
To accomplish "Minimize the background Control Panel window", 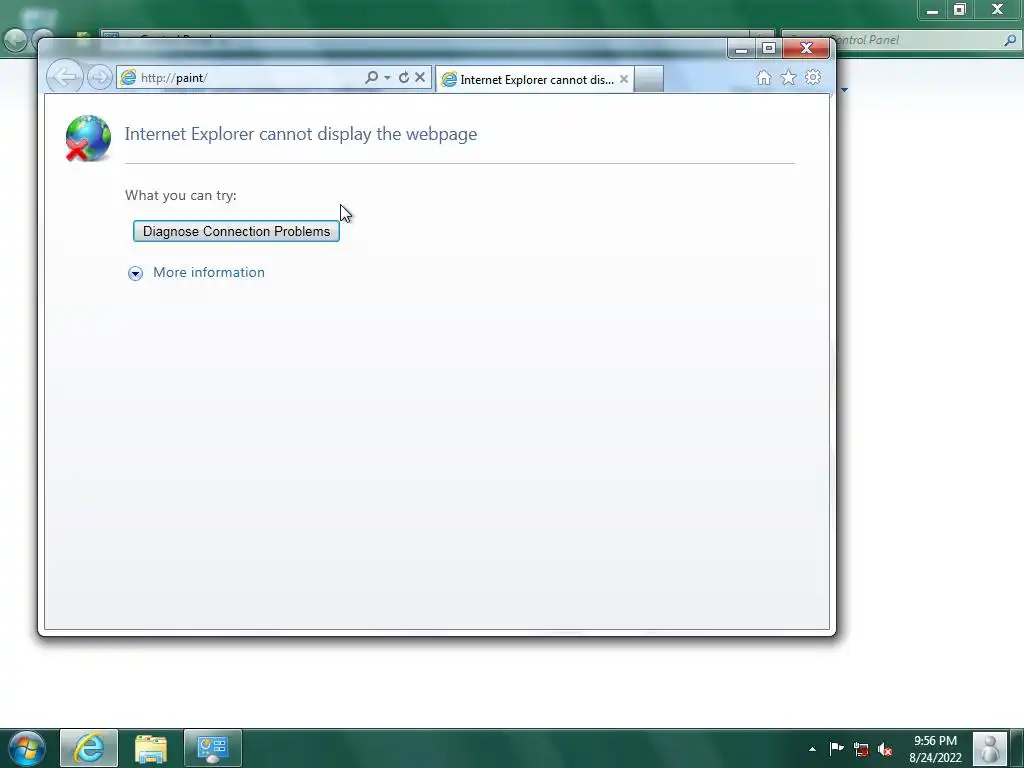I will point(932,10).
